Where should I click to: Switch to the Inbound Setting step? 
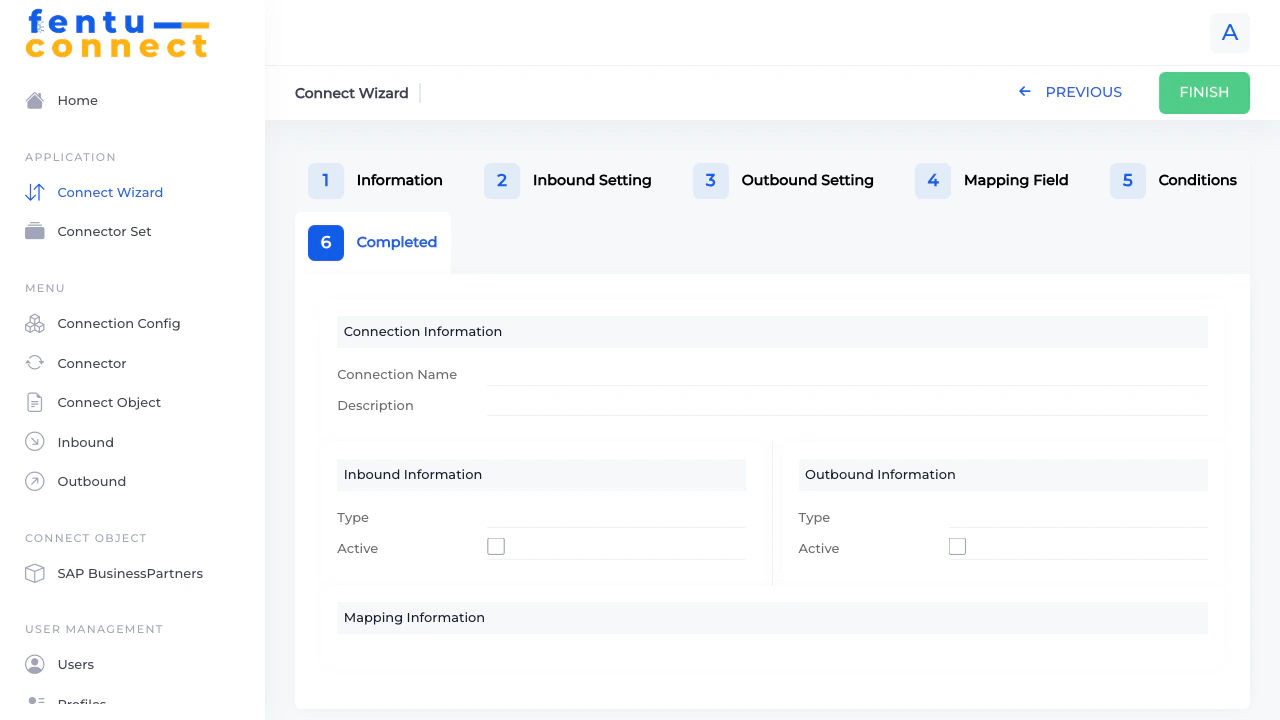coord(568,181)
